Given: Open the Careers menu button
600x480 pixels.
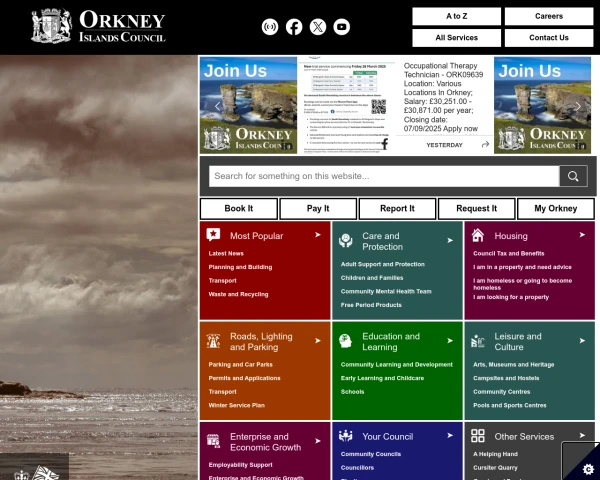Looking at the screenshot, I should [x=549, y=16].
